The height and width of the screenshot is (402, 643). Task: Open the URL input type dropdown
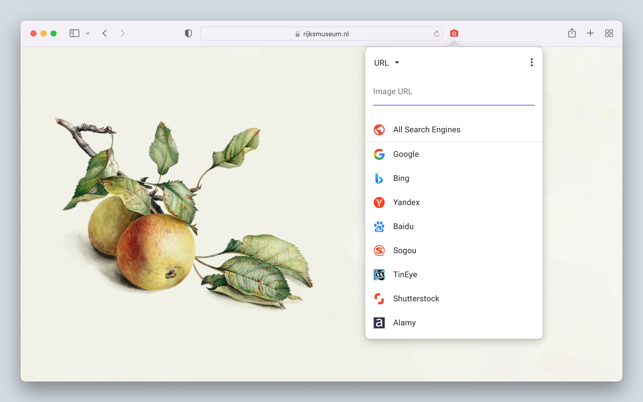[x=386, y=63]
